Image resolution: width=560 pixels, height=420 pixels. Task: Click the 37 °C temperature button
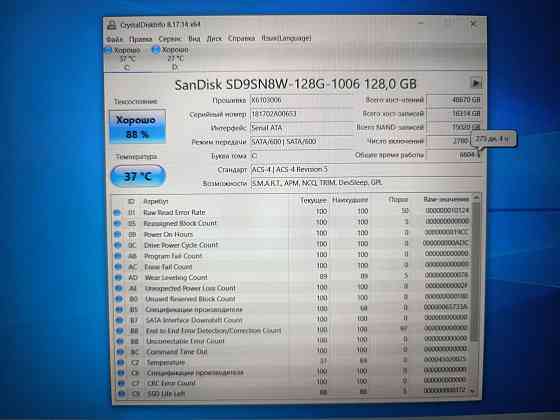point(138,176)
